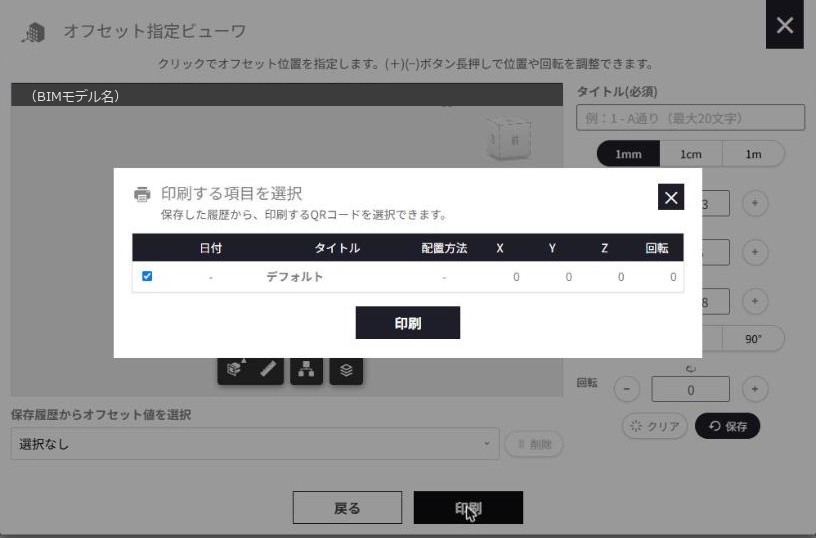
Task: Click the rotate icon above 回転 field
Action: coord(691,368)
